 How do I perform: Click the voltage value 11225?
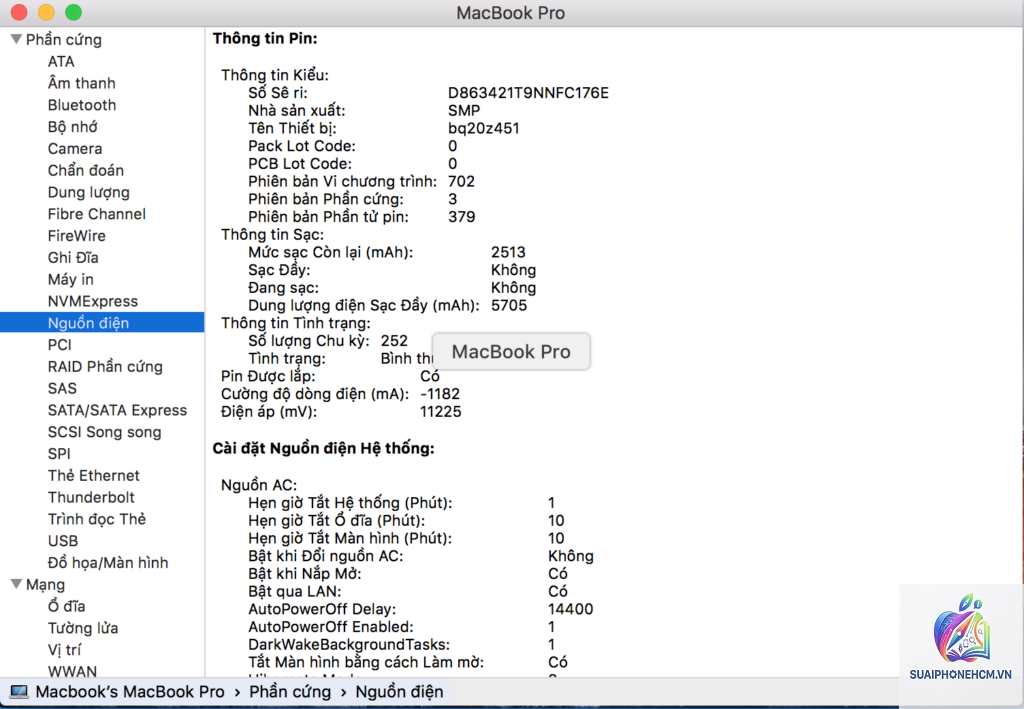coord(440,411)
